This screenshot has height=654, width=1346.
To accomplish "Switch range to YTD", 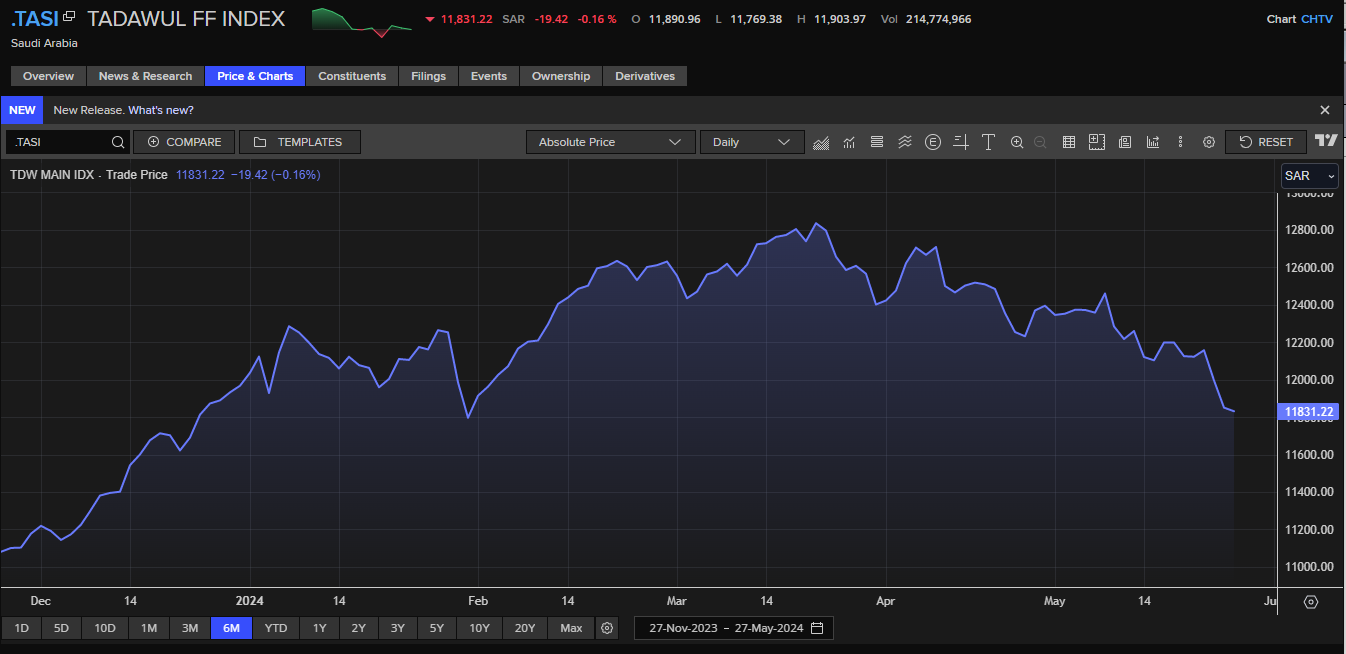I will (x=276, y=628).
